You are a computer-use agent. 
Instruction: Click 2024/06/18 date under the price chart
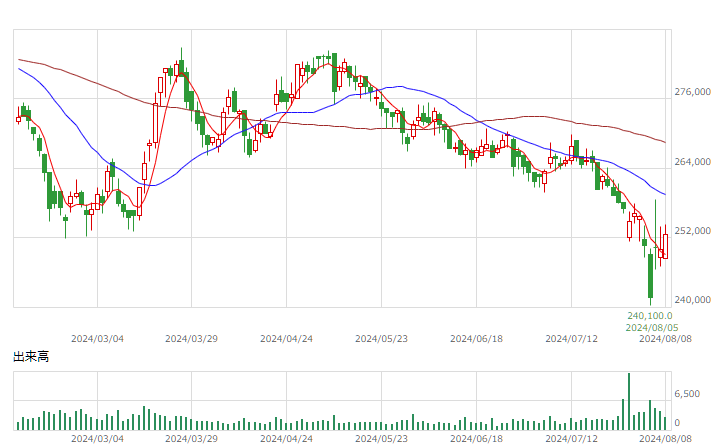[x=476, y=339]
